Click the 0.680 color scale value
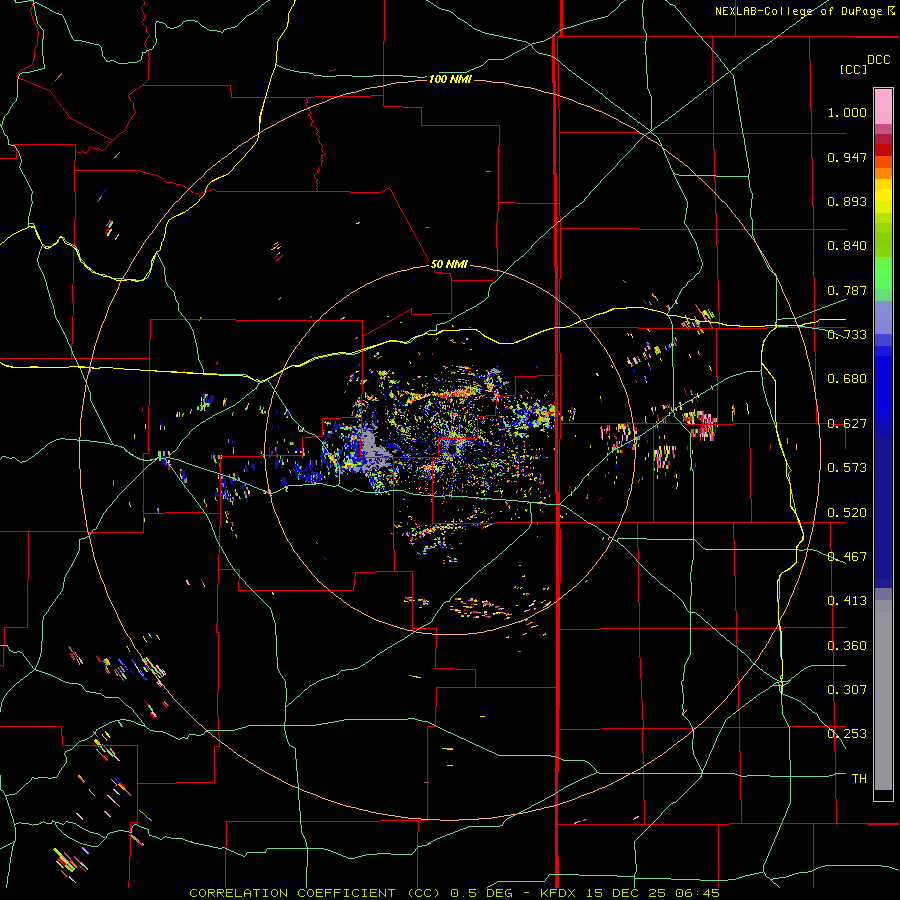The height and width of the screenshot is (900, 900). [x=847, y=379]
